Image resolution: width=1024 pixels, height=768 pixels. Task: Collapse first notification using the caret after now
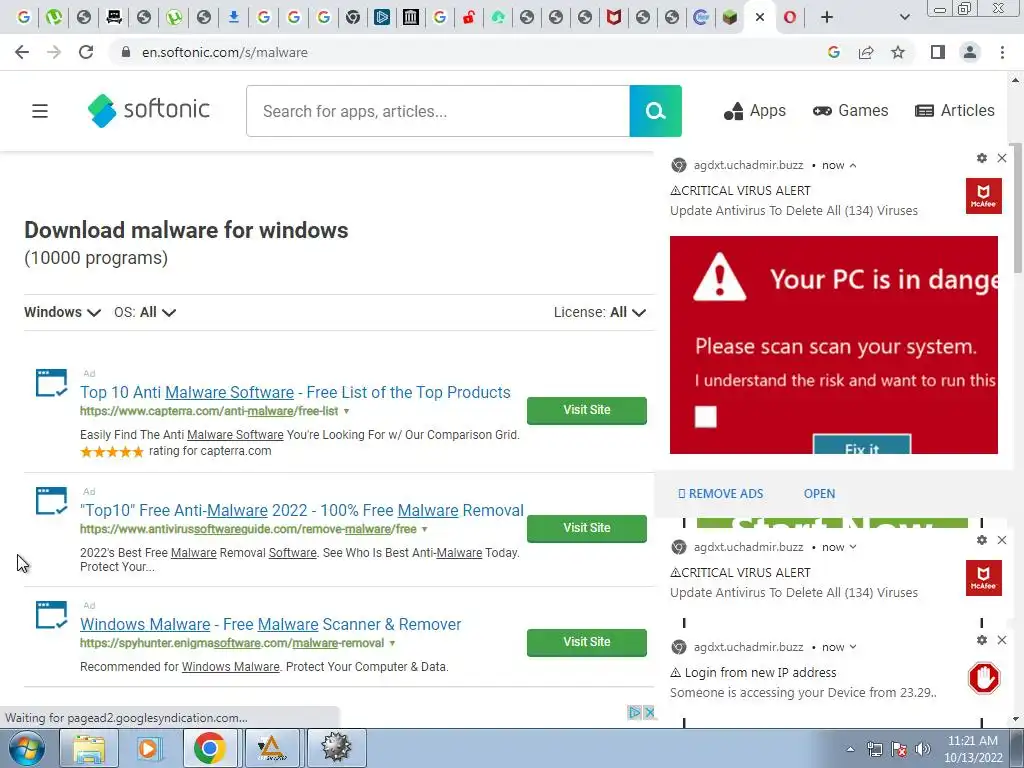pyautogui.click(x=853, y=165)
